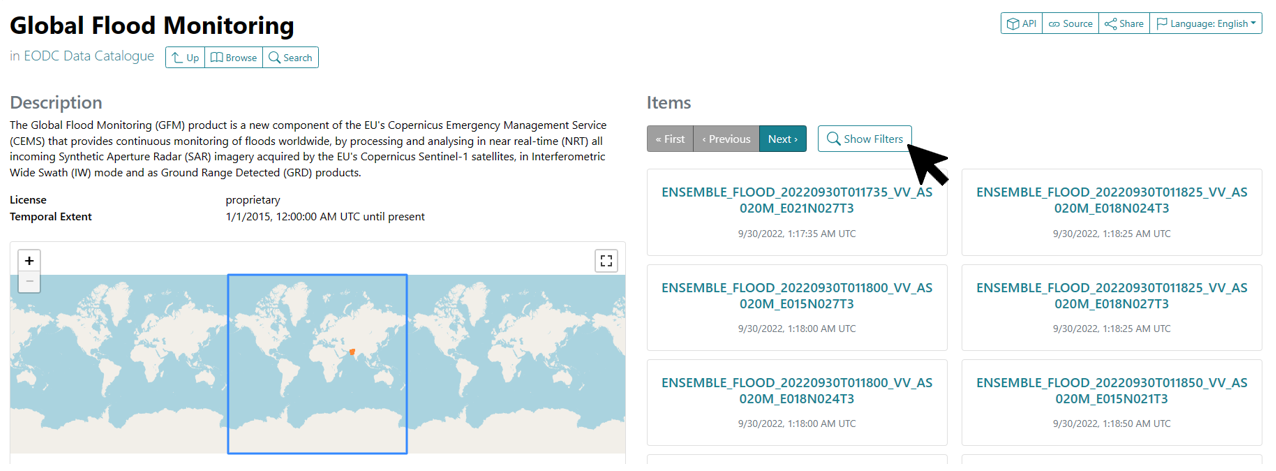Open the Browse view
The height and width of the screenshot is (471, 1276).
[x=233, y=57]
